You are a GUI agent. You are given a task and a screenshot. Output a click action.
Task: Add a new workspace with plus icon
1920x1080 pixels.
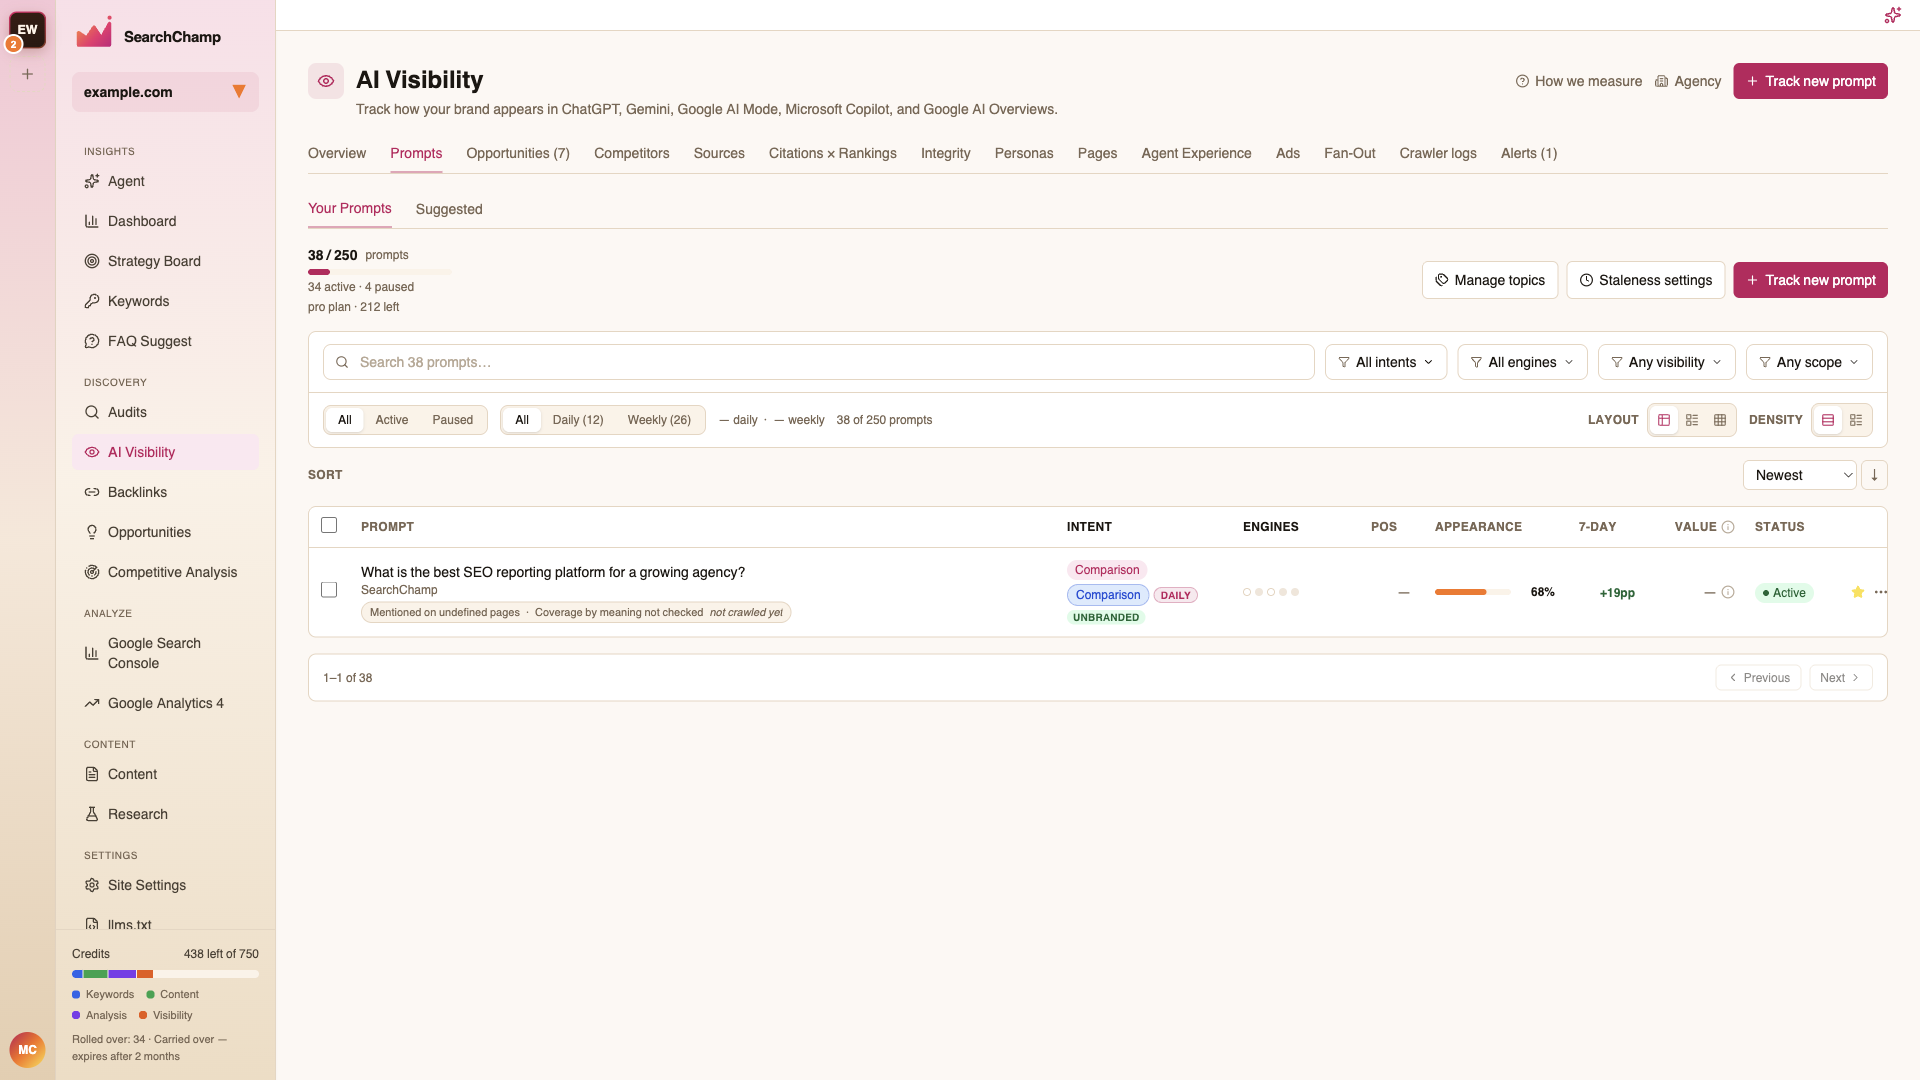[x=28, y=74]
